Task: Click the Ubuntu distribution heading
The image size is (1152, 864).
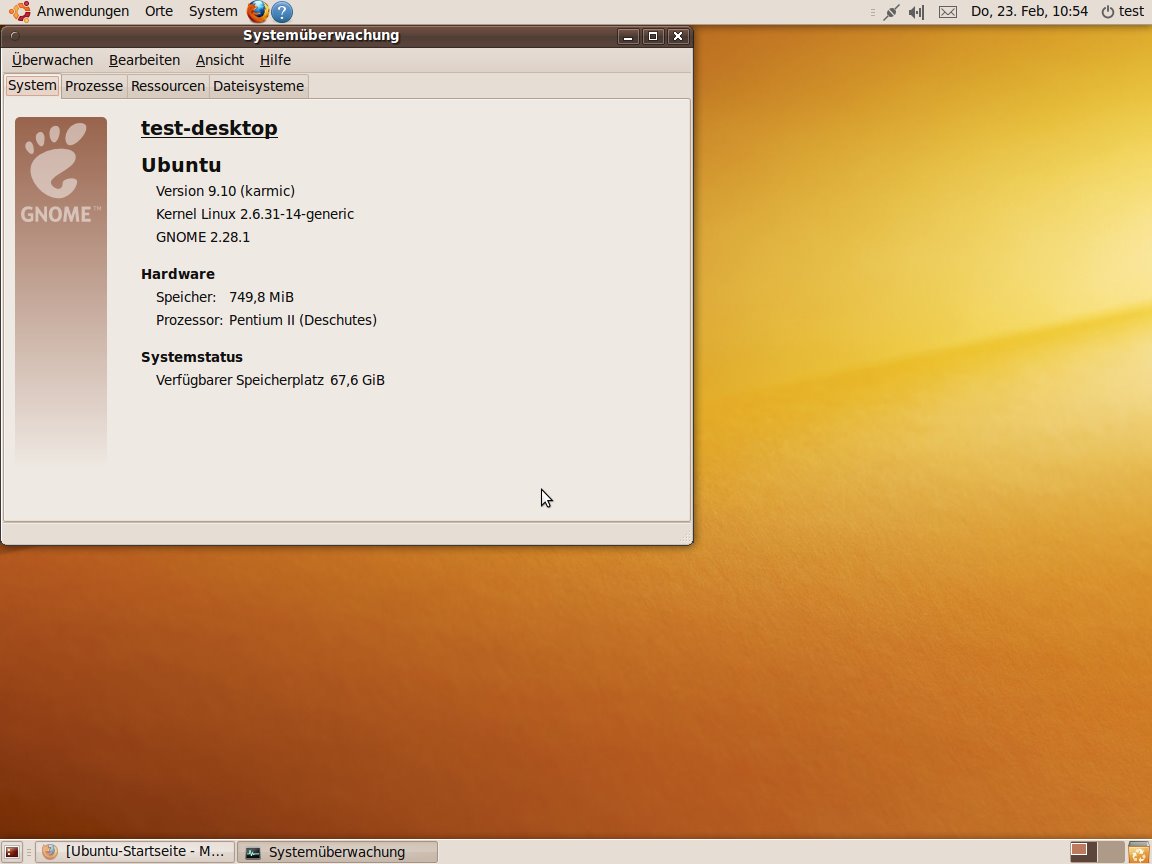Action: [181, 165]
